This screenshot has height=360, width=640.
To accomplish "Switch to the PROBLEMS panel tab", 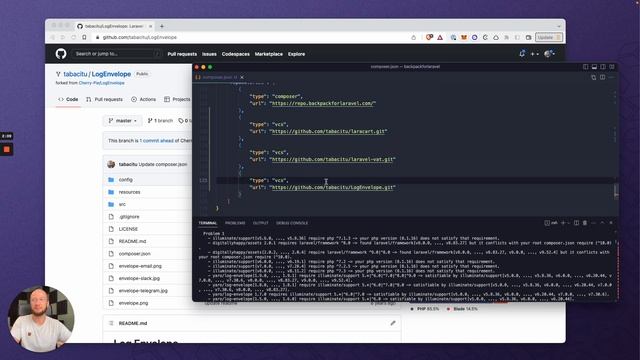I will (235, 223).
